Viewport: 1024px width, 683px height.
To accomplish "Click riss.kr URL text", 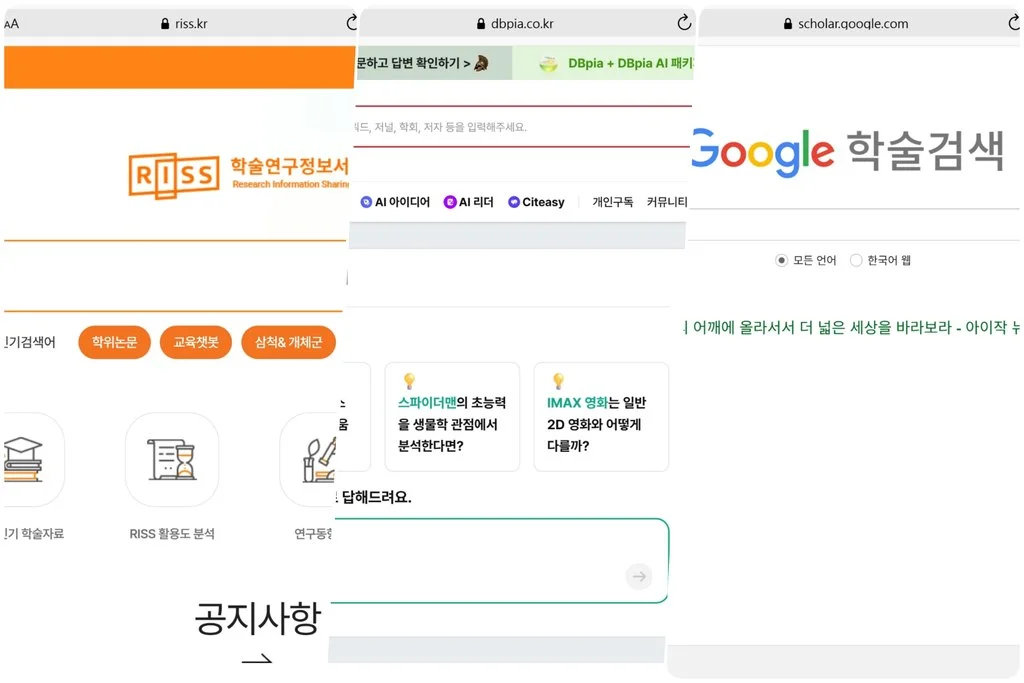I will (x=191, y=24).
